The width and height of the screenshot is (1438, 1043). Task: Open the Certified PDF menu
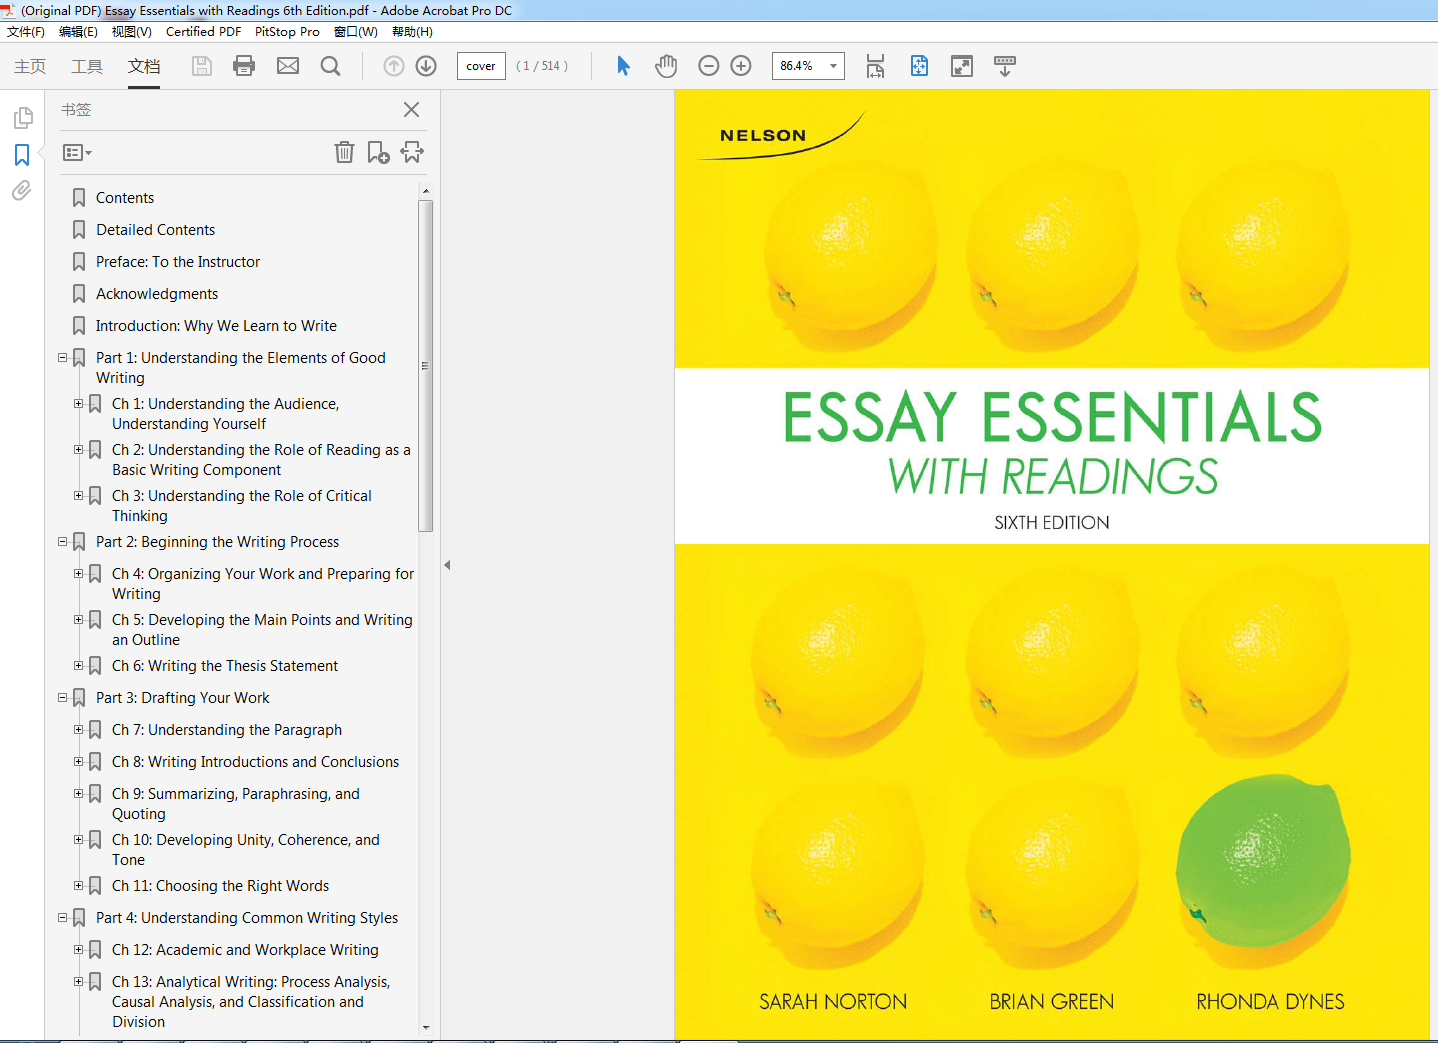click(203, 32)
